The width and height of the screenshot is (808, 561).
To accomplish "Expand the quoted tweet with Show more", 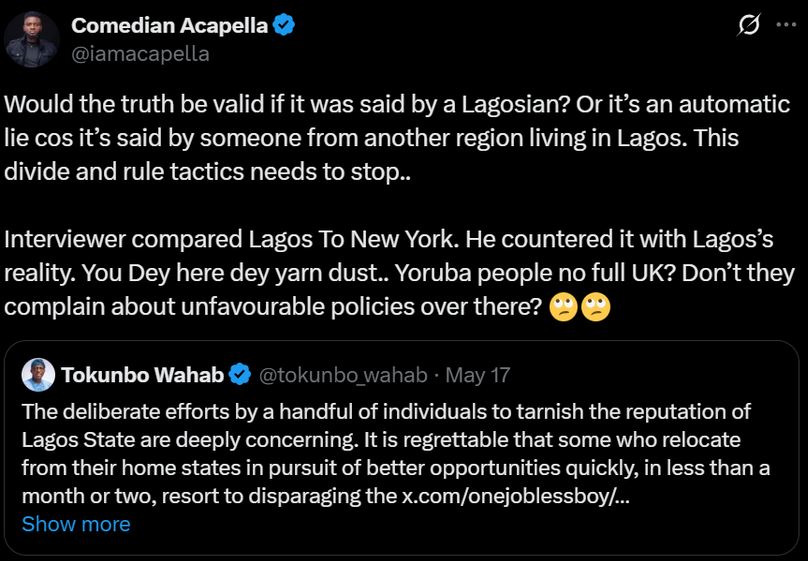I will coord(76,524).
